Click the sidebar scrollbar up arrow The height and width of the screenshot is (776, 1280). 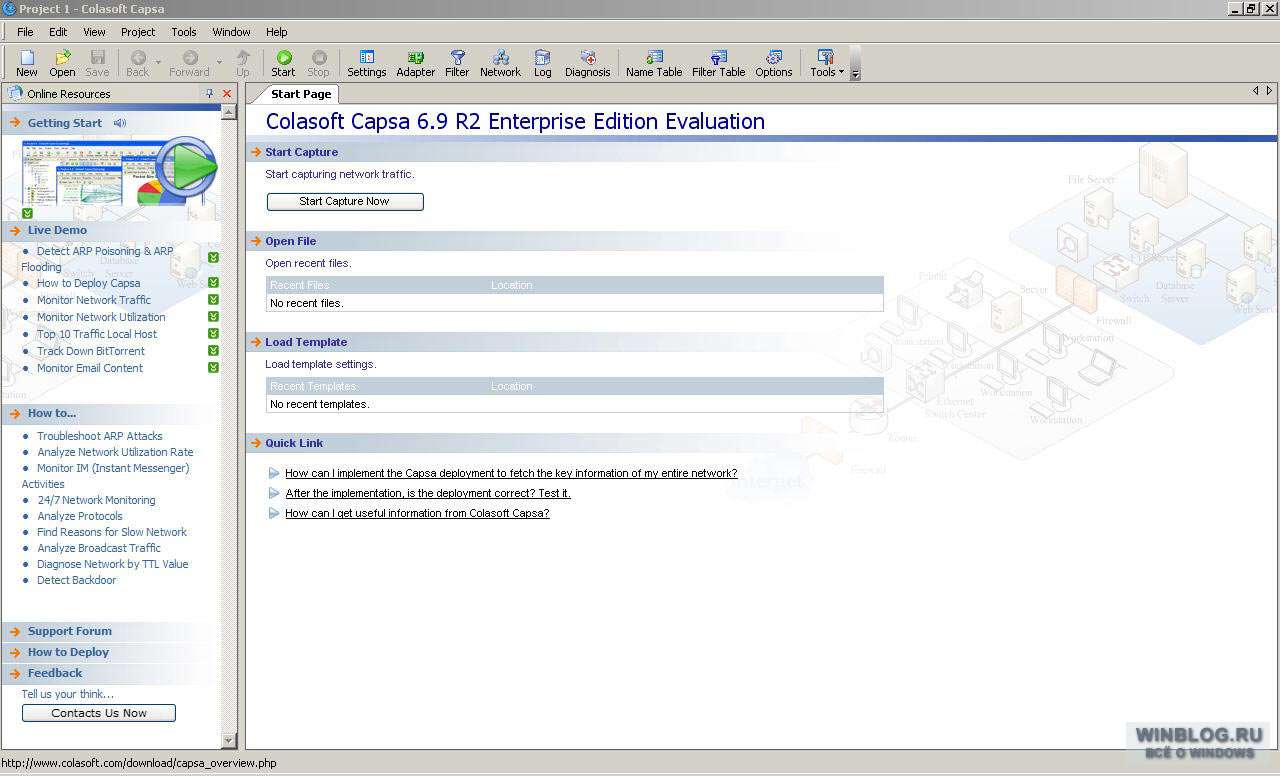coord(229,112)
